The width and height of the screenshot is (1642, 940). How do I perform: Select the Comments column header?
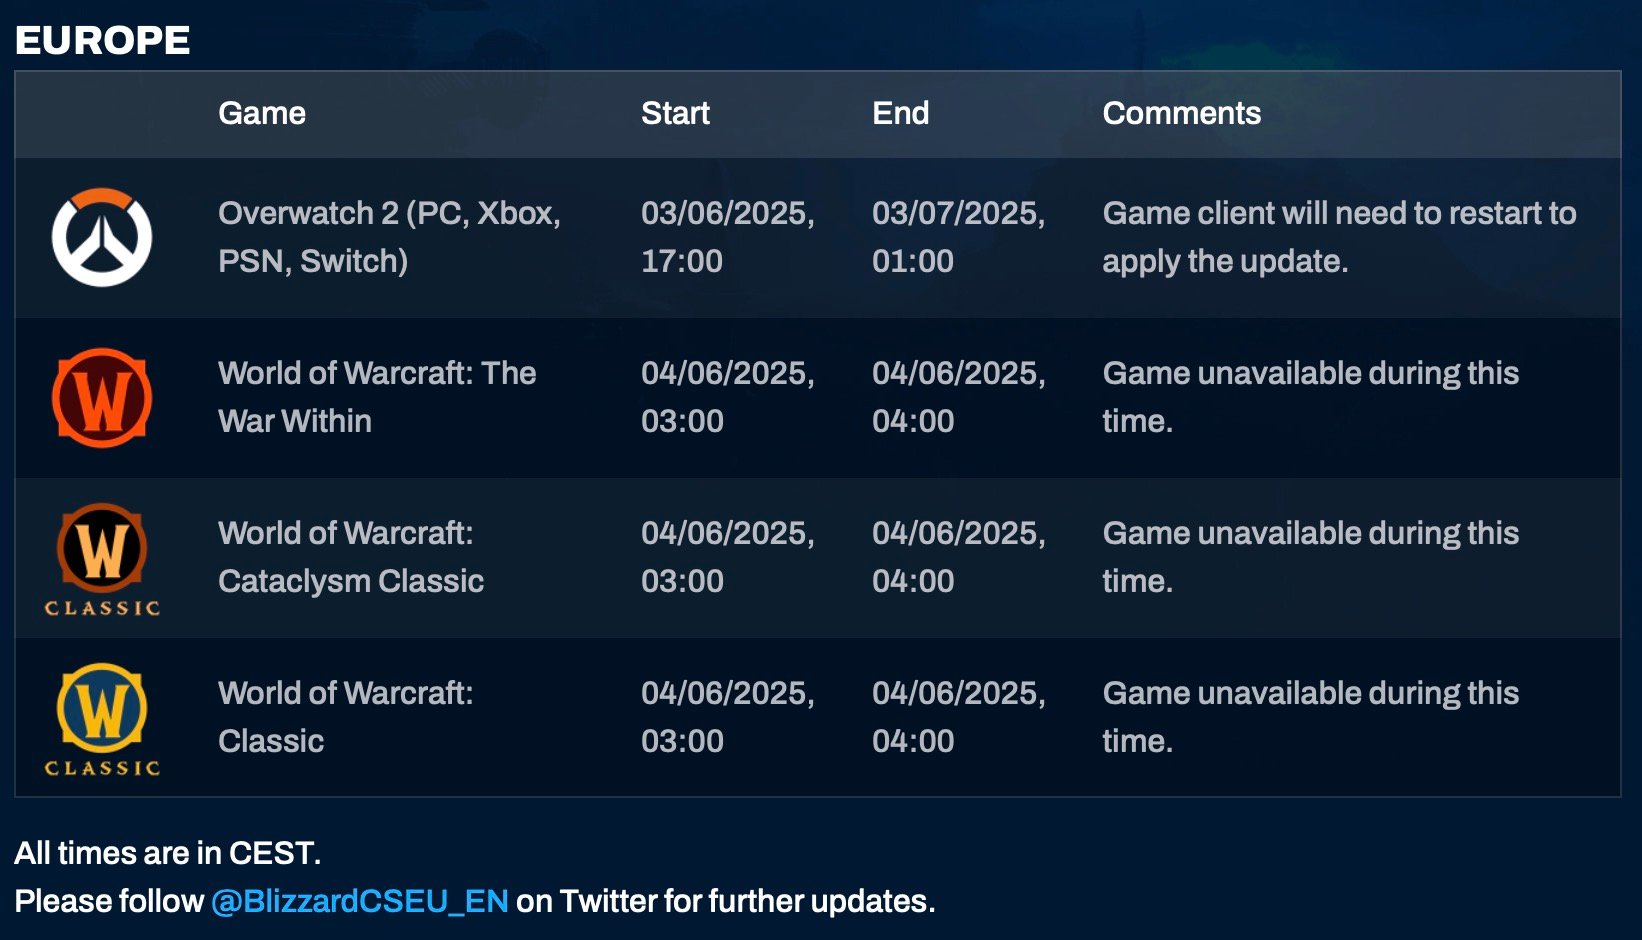click(1181, 113)
